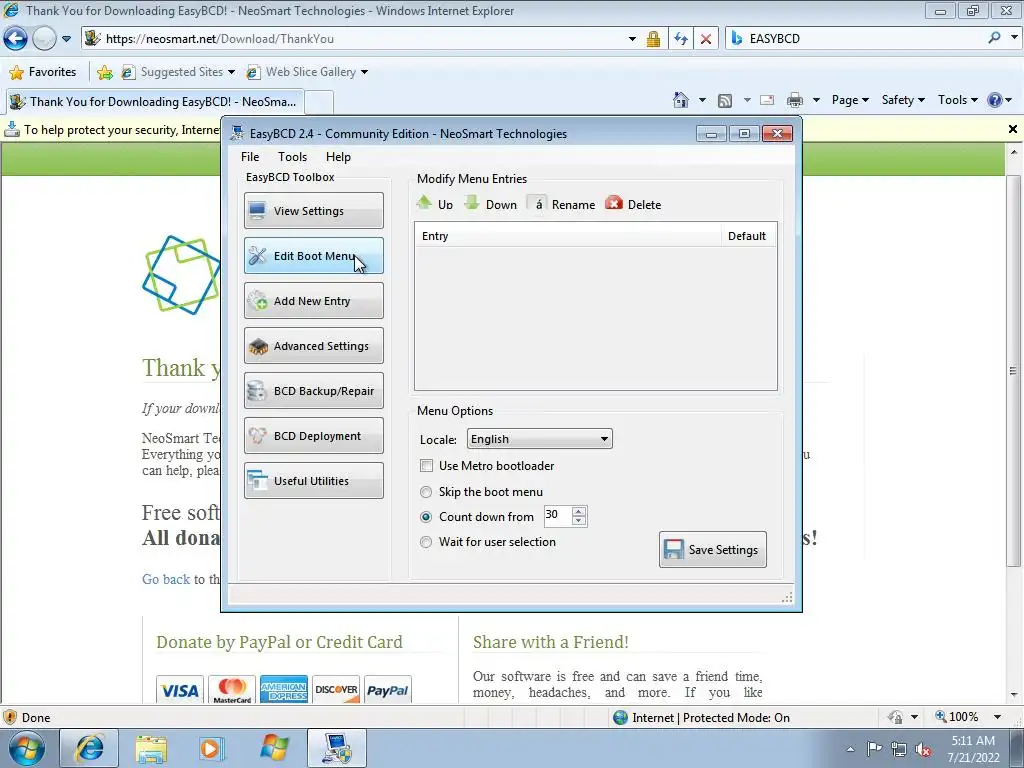Click the security padlock icon
The width and height of the screenshot is (1024, 768).
point(653,39)
